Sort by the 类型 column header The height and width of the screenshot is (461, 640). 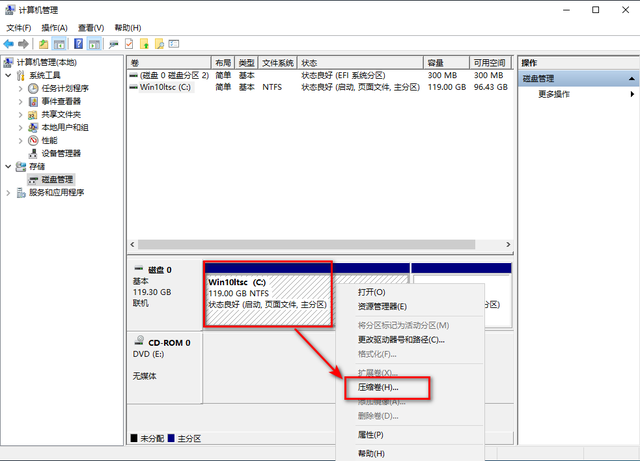pyautogui.click(x=247, y=63)
